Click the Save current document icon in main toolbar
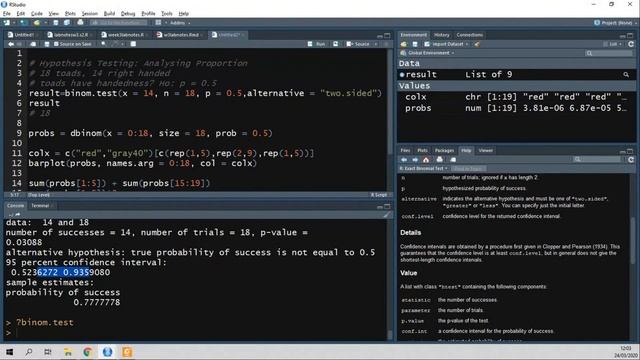The width and height of the screenshot is (640, 360). point(56,23)
